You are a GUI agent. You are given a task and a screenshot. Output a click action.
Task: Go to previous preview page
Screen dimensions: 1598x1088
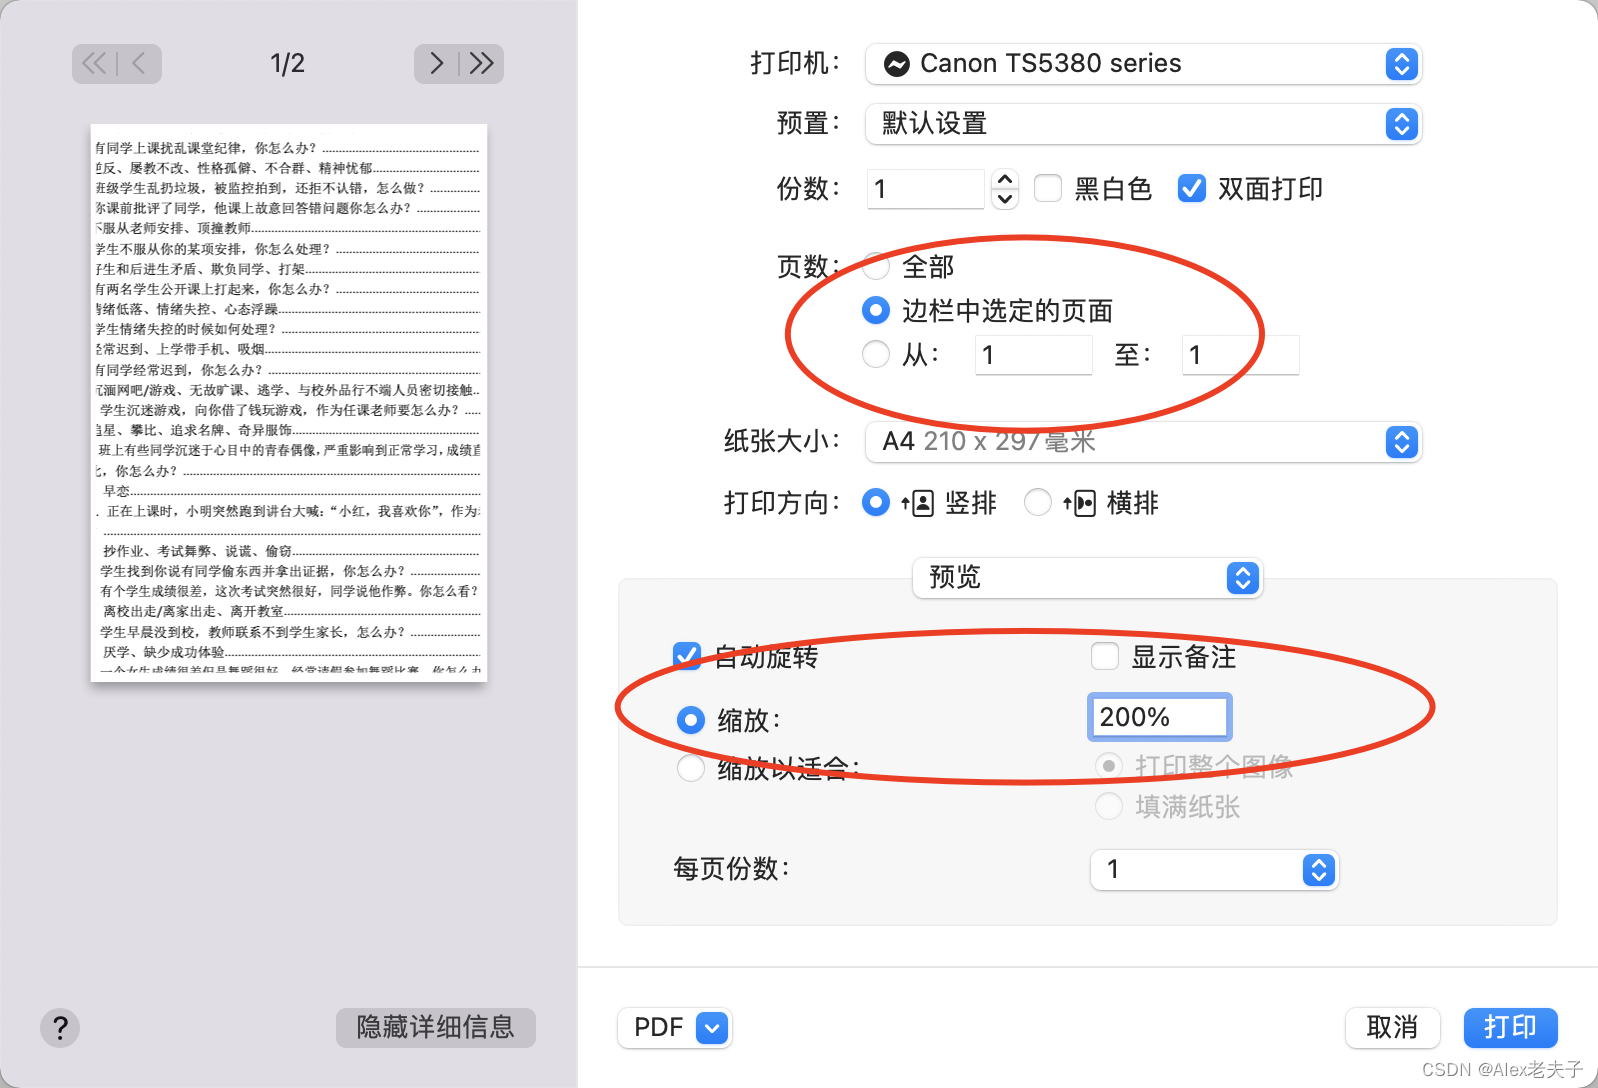tap(139, 64)
